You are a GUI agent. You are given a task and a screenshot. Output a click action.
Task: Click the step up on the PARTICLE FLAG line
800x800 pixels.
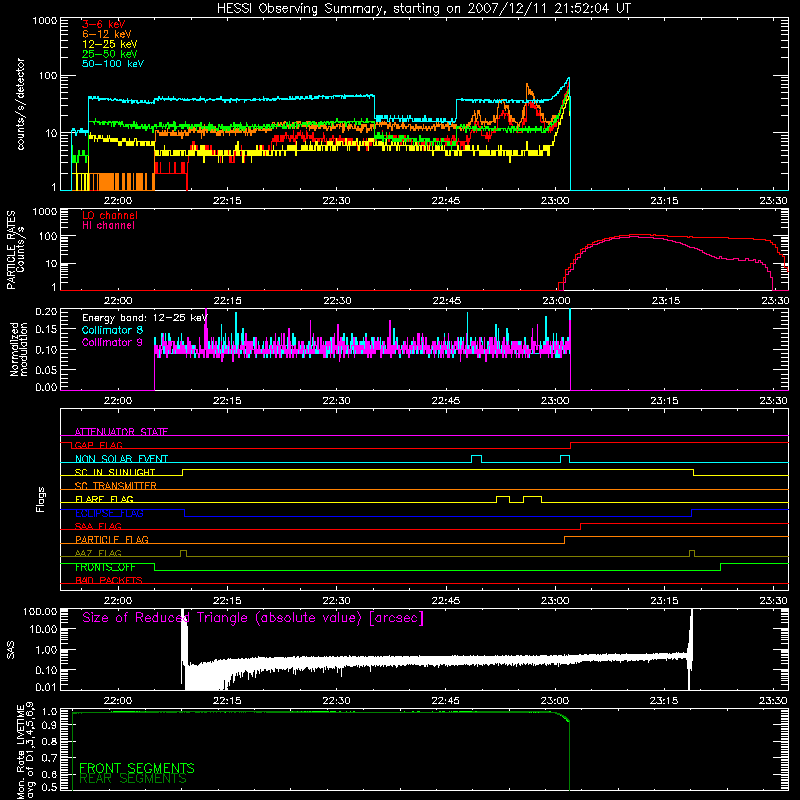(564, 540)
